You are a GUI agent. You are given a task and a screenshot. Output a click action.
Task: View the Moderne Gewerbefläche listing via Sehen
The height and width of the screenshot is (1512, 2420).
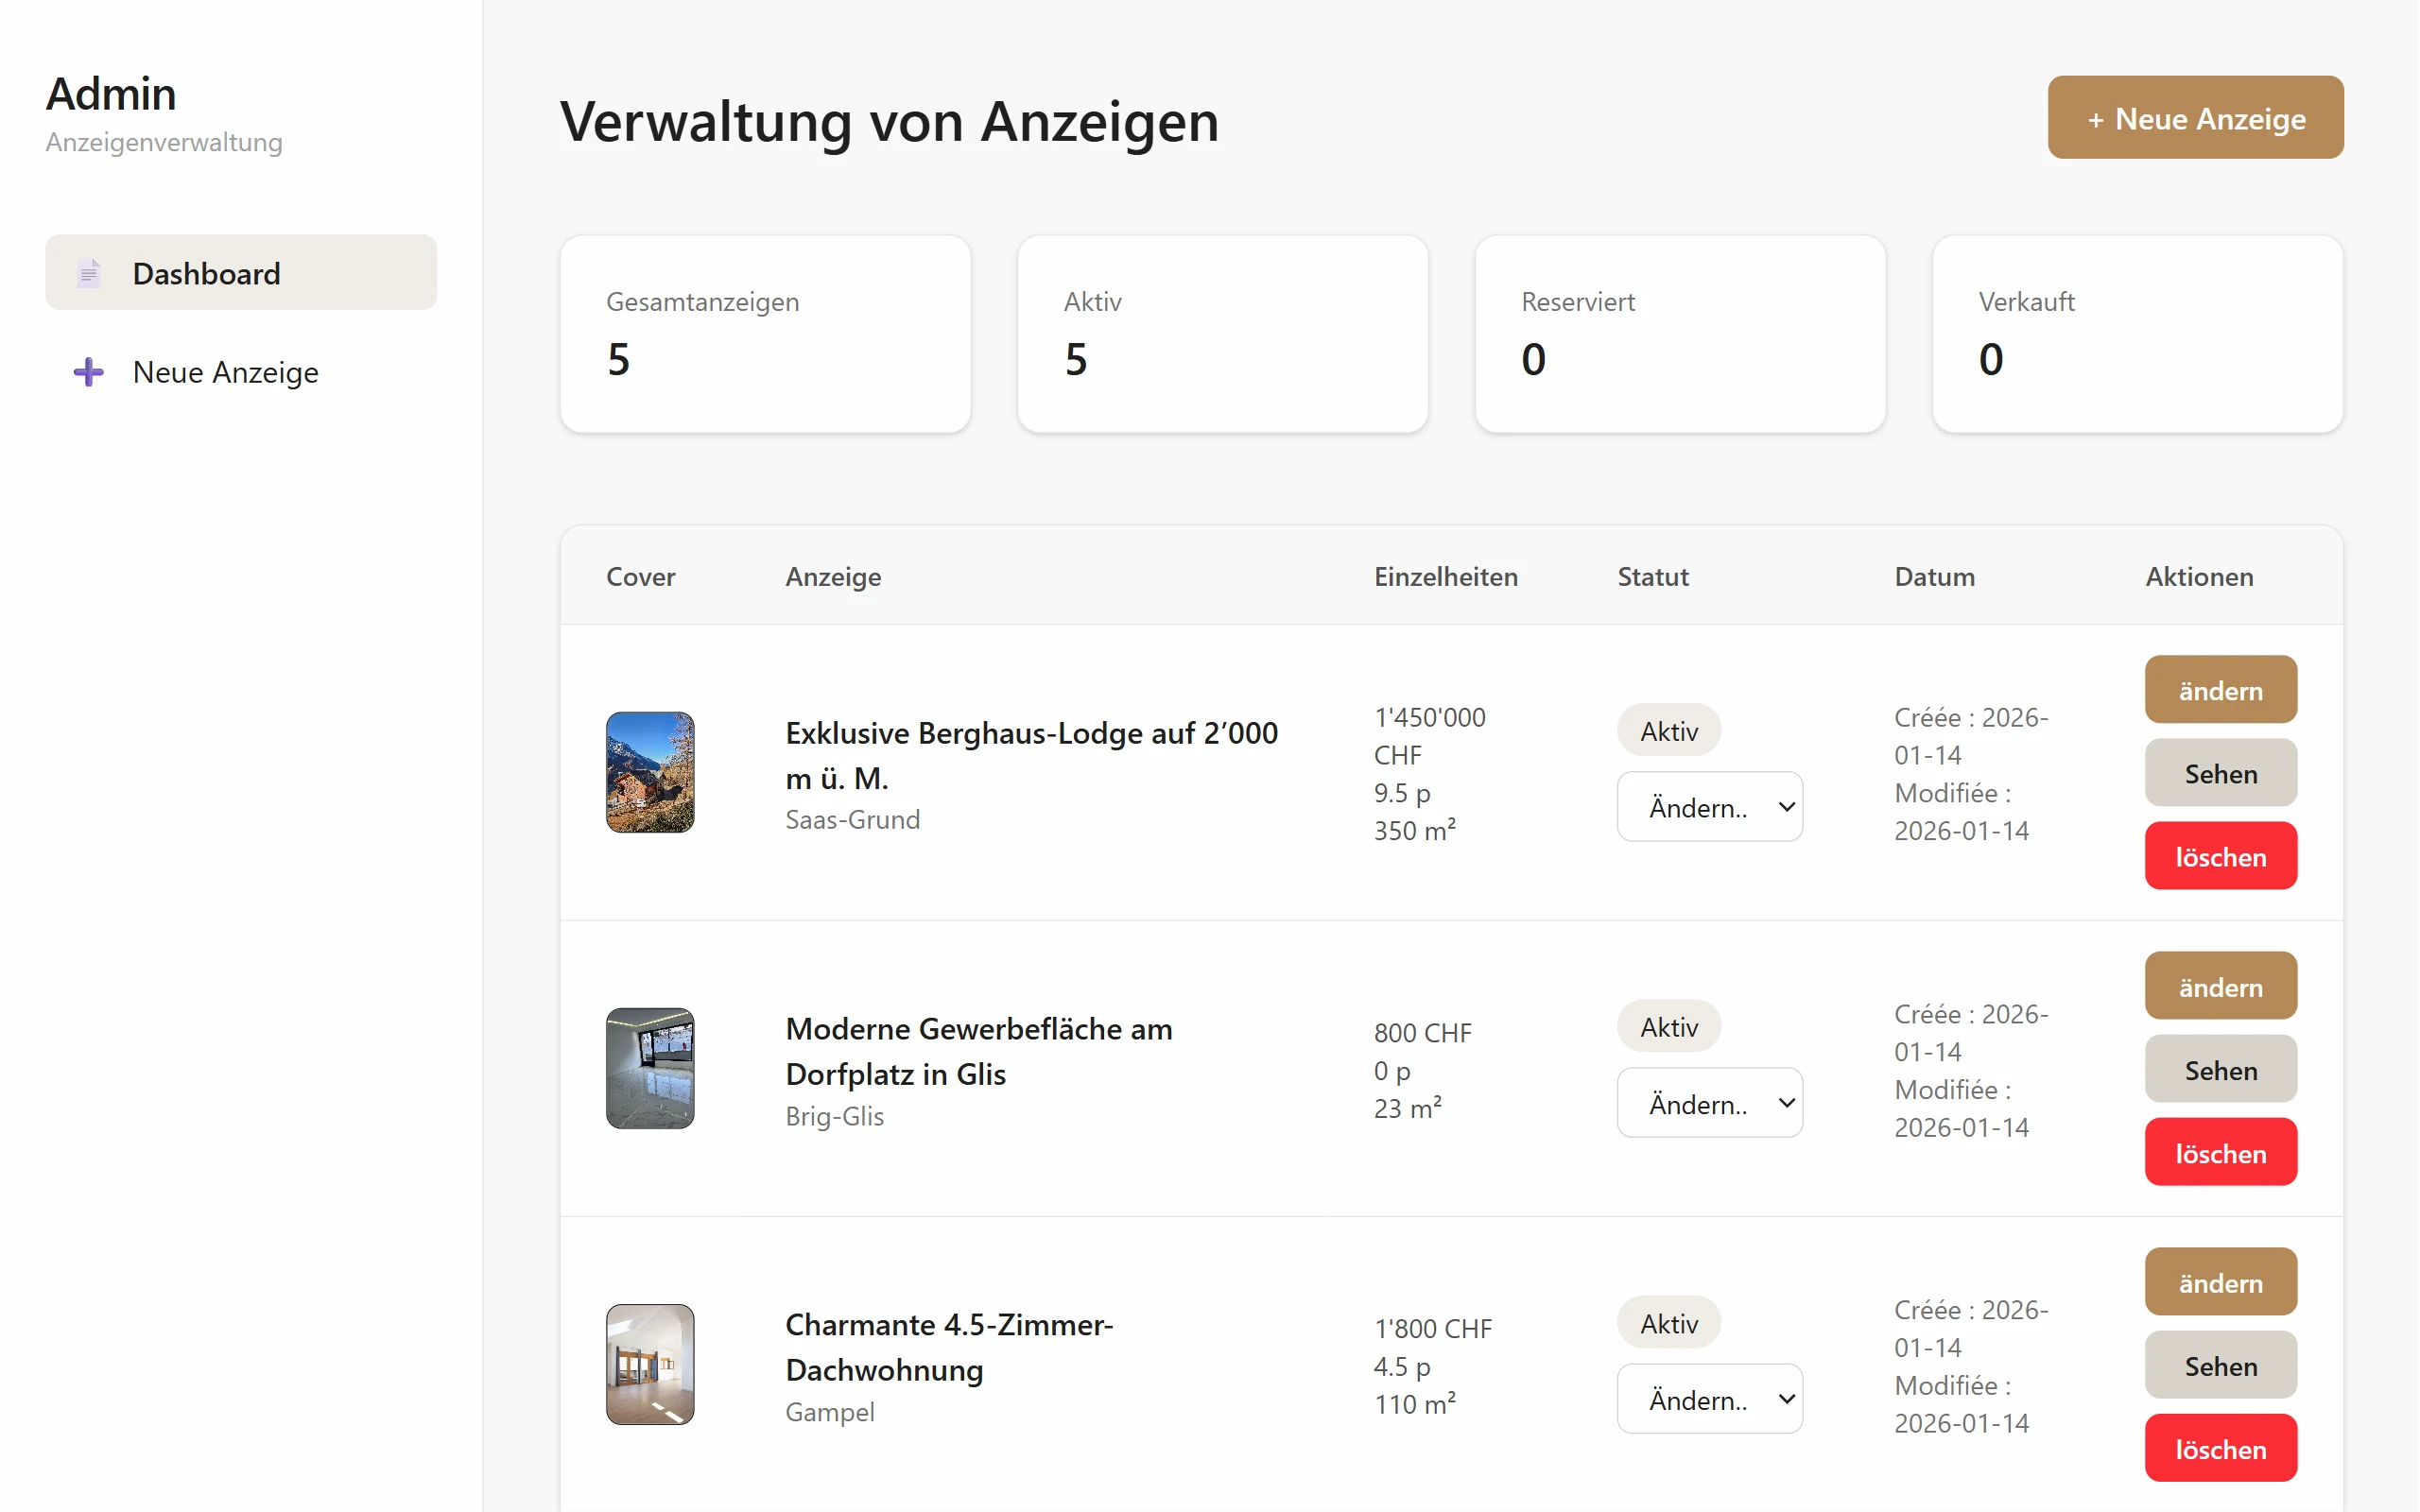(x=2220, y=1069)
